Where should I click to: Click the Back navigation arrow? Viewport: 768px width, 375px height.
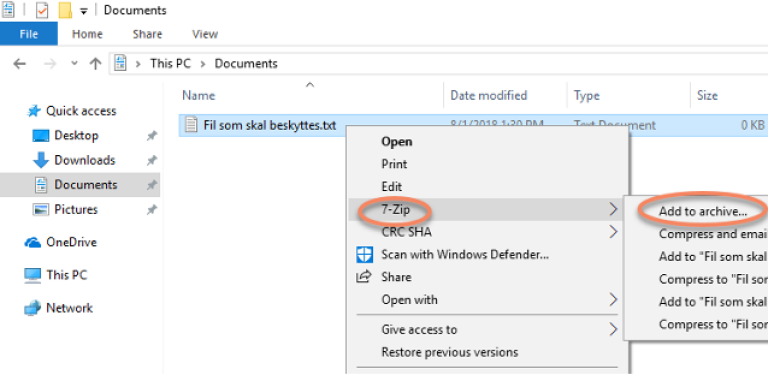pos(19,64)
